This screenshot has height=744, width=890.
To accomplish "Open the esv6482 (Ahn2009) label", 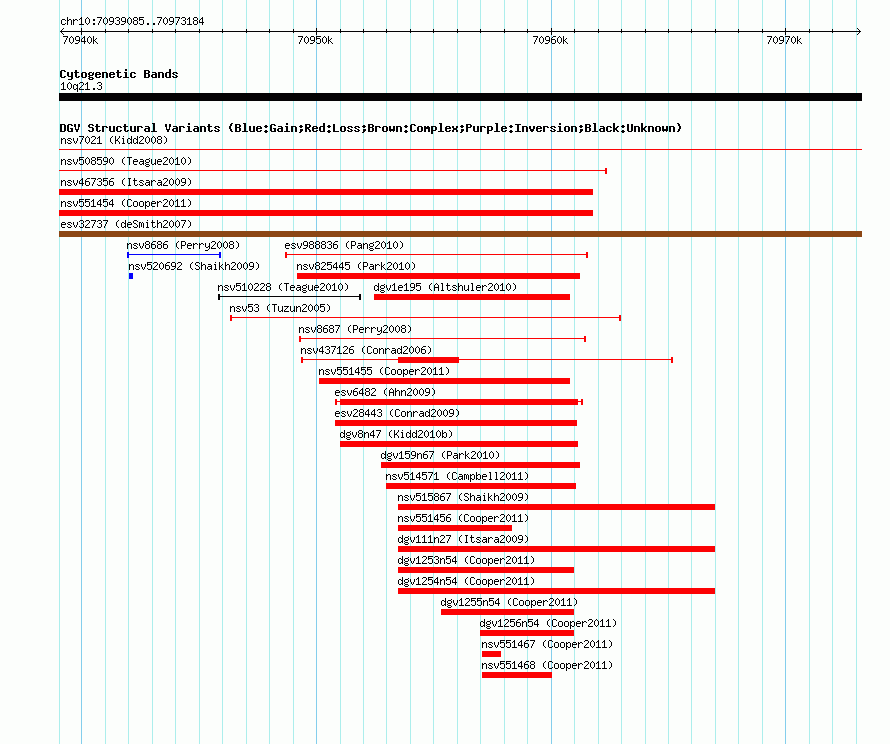I will 385,392.
